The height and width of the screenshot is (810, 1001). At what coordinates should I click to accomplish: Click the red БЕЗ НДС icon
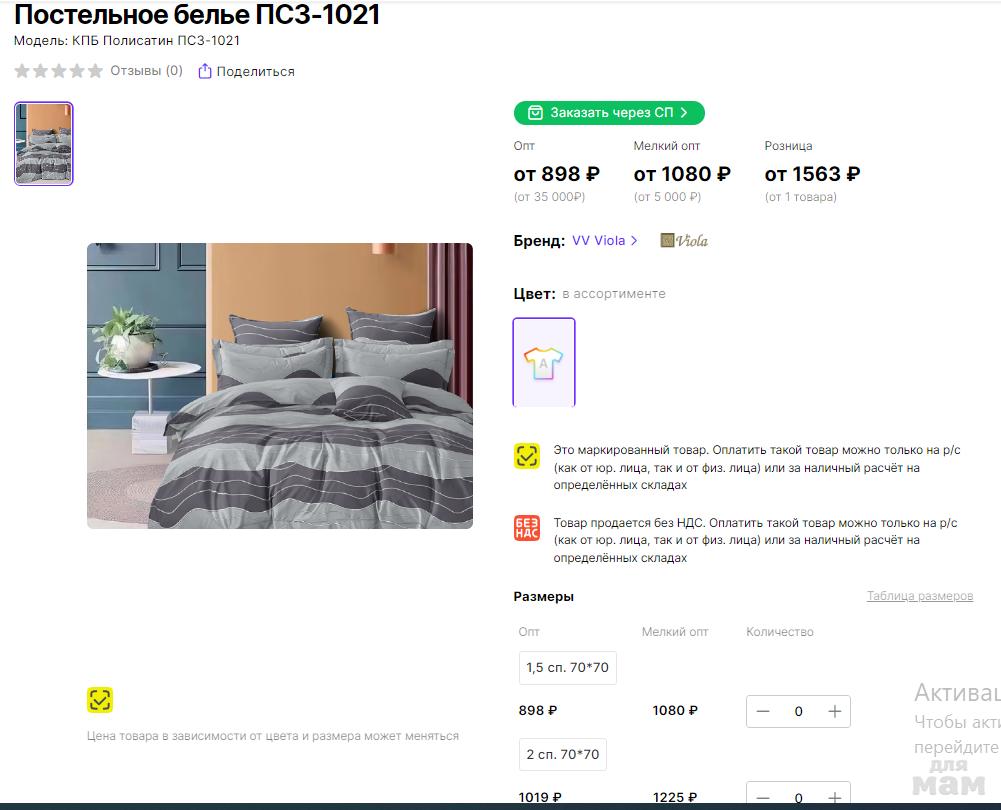coord(527,529)
